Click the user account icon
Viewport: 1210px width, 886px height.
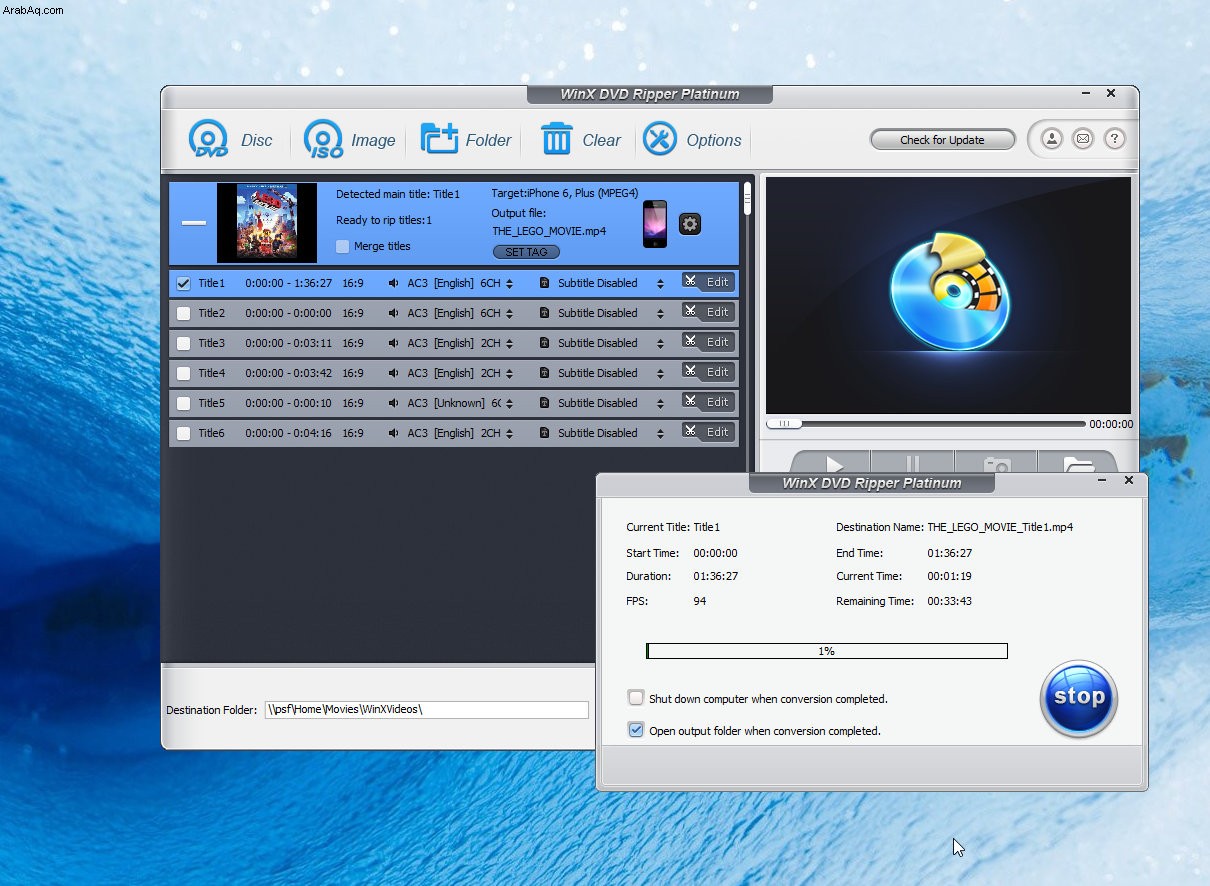[x=1051, y=139]
